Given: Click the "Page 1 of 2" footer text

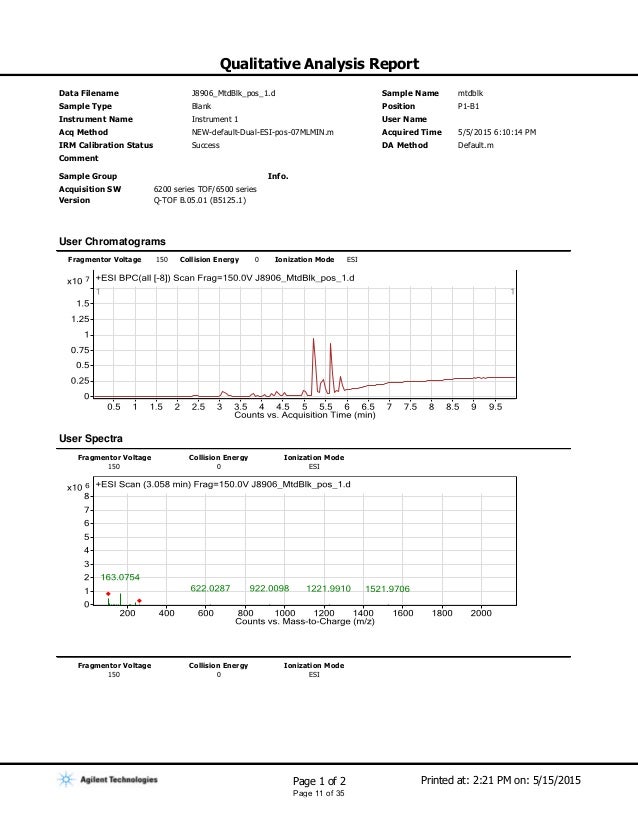Looking at the screenshot, I should 319,781.
